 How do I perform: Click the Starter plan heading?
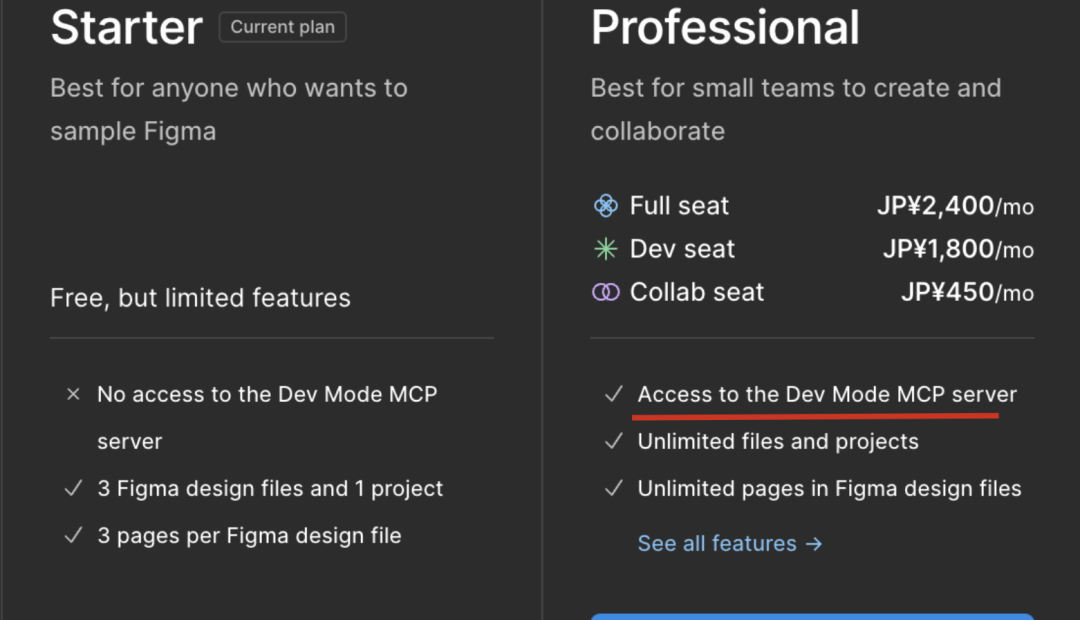click(127, 28)
